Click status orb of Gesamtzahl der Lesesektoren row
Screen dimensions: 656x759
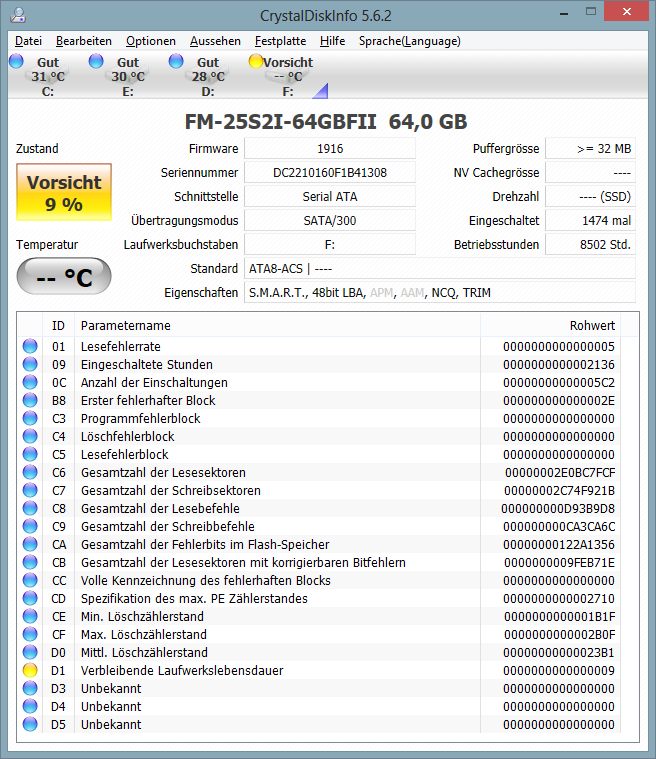[x=30, y=472]
